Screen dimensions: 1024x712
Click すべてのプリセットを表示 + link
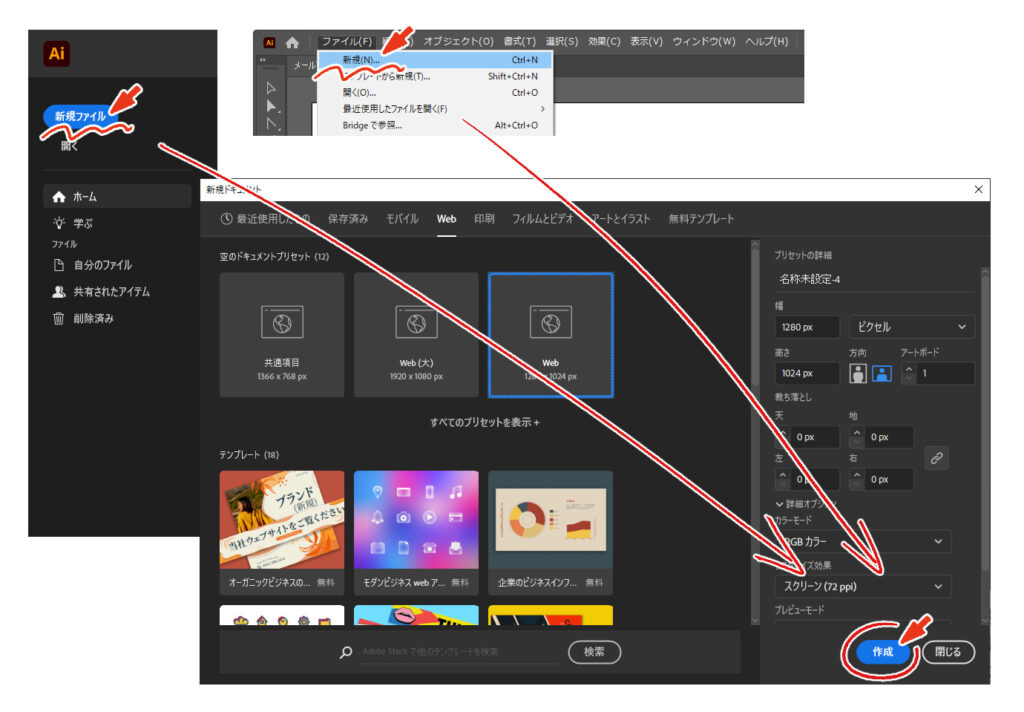click(x=485, y=423)
